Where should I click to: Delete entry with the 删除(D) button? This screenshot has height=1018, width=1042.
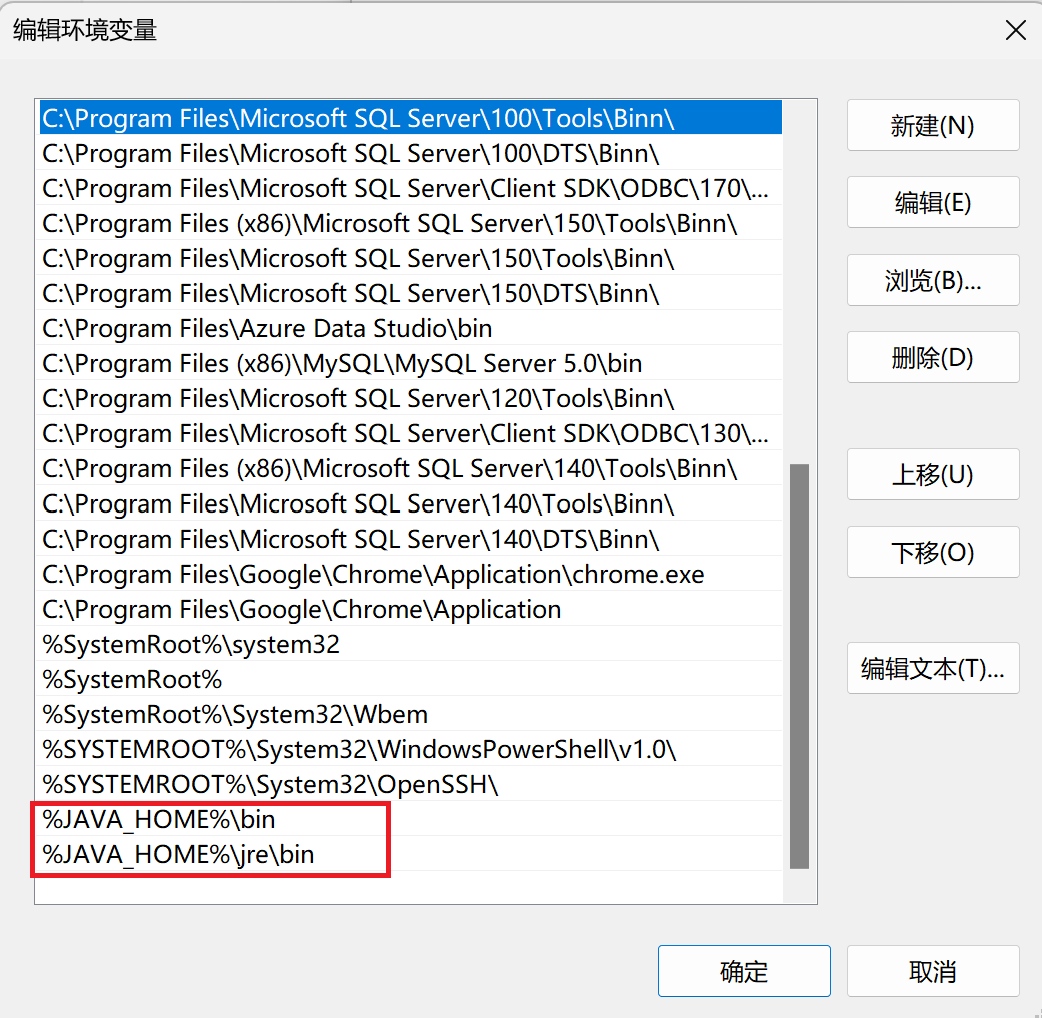click(x=933, y=357)
